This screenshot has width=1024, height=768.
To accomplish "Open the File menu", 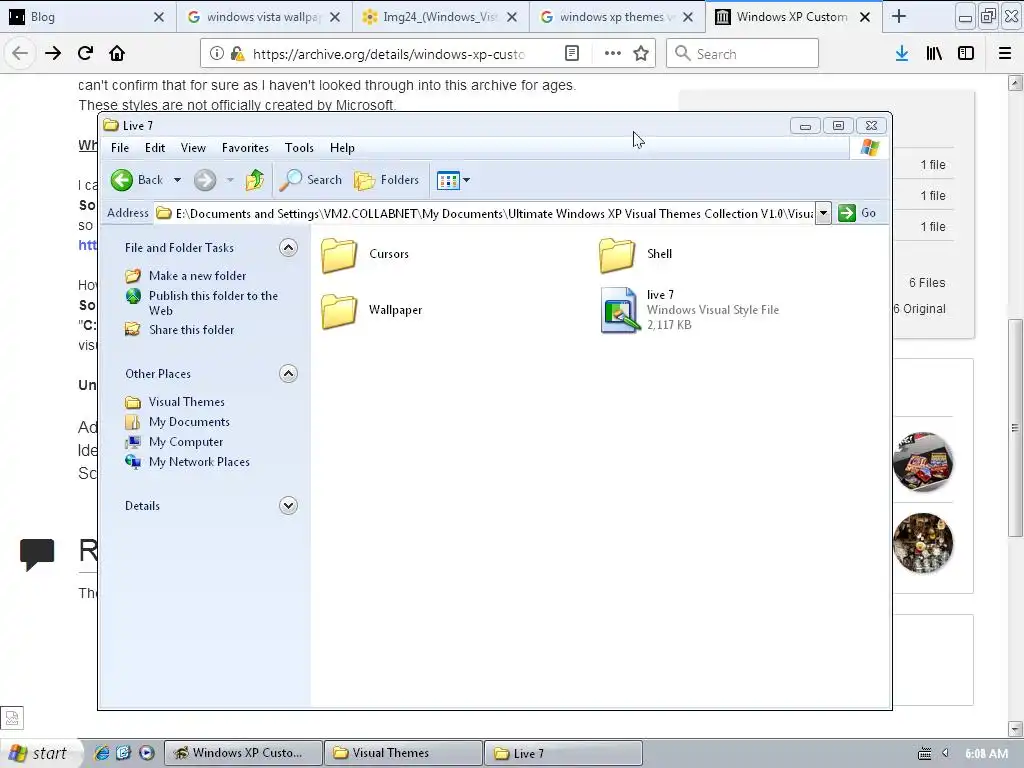I will [120, 148].
